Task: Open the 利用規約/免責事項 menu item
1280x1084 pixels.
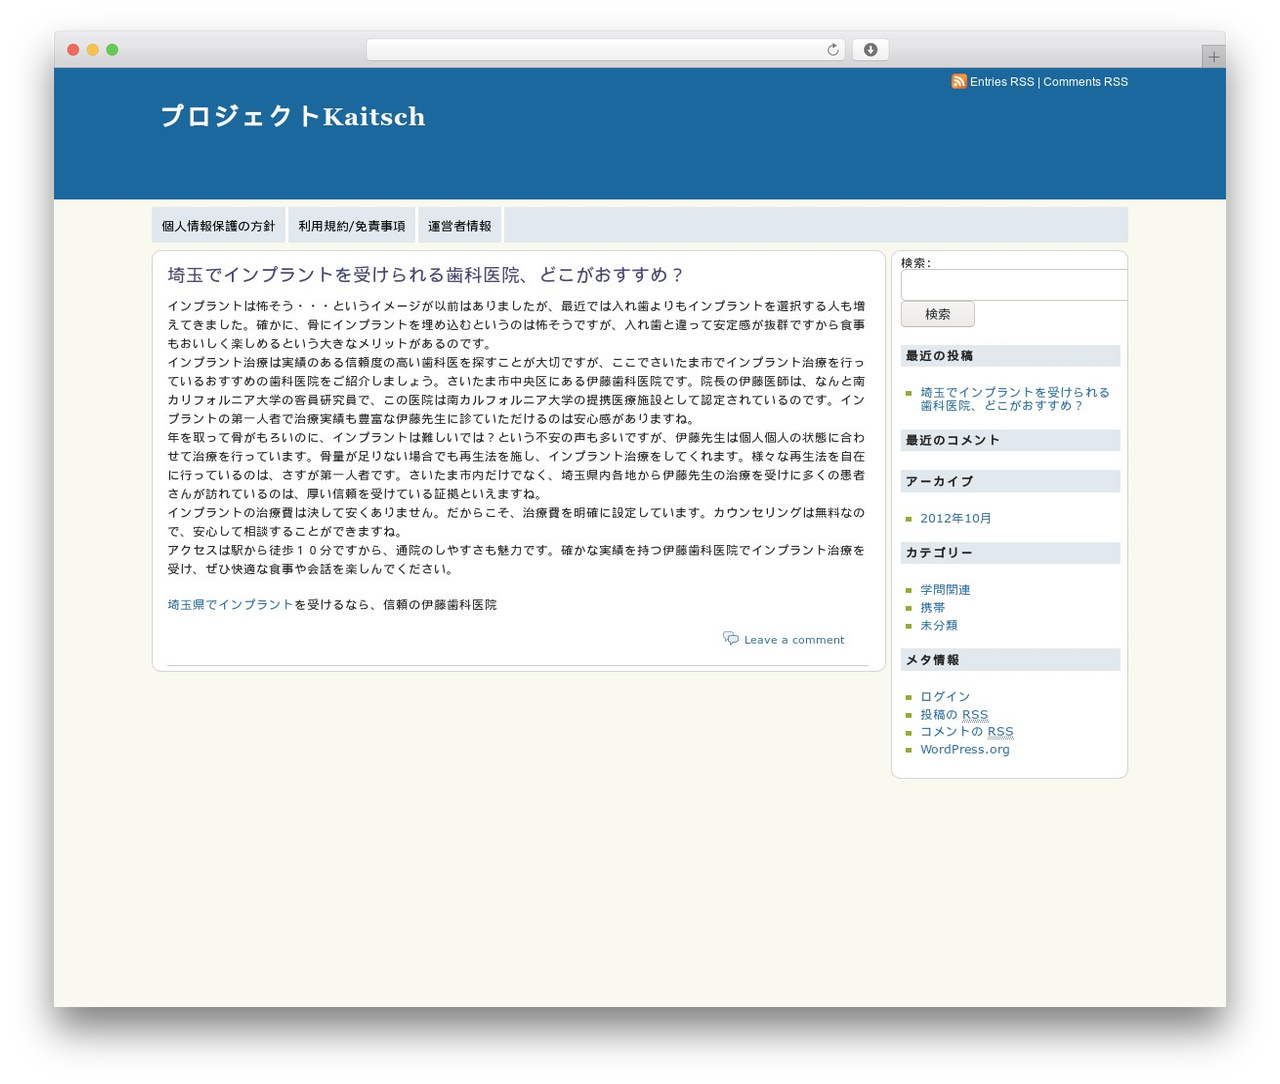Action: pyautogui.click(x=352, y=226)
